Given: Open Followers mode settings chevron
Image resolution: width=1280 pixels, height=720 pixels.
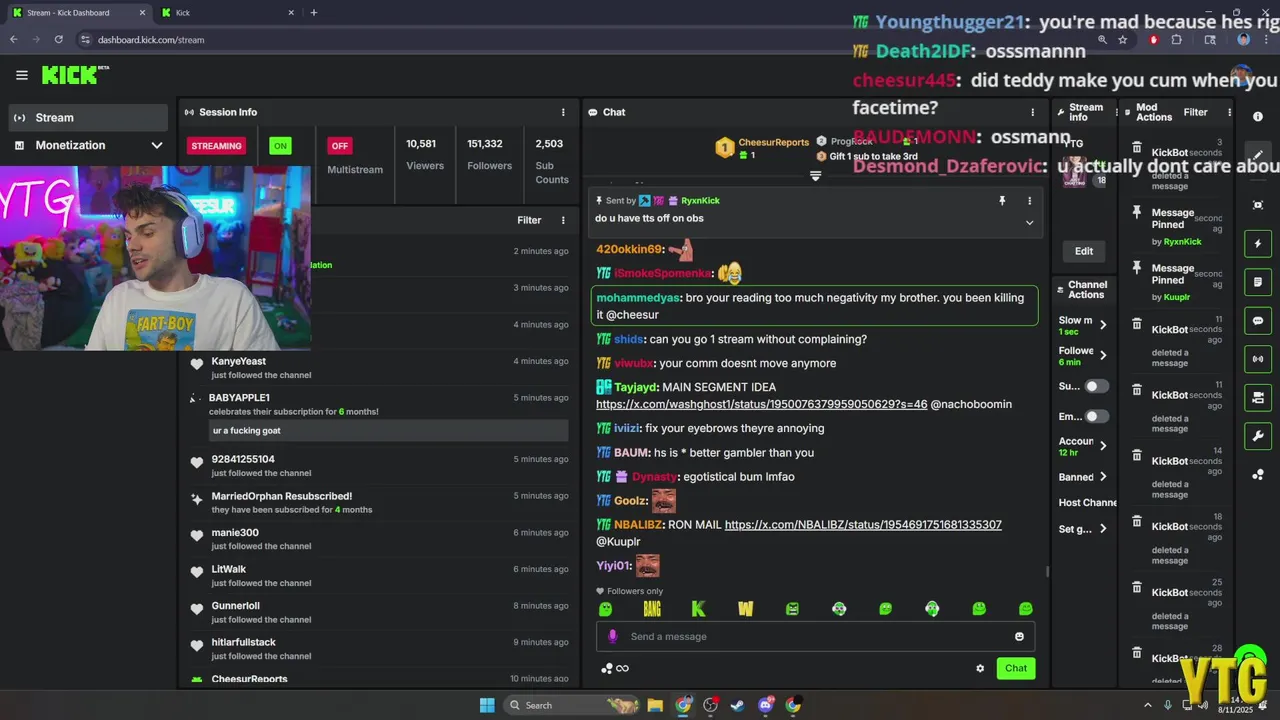Looking at the screenshot, I should 1103,355.
